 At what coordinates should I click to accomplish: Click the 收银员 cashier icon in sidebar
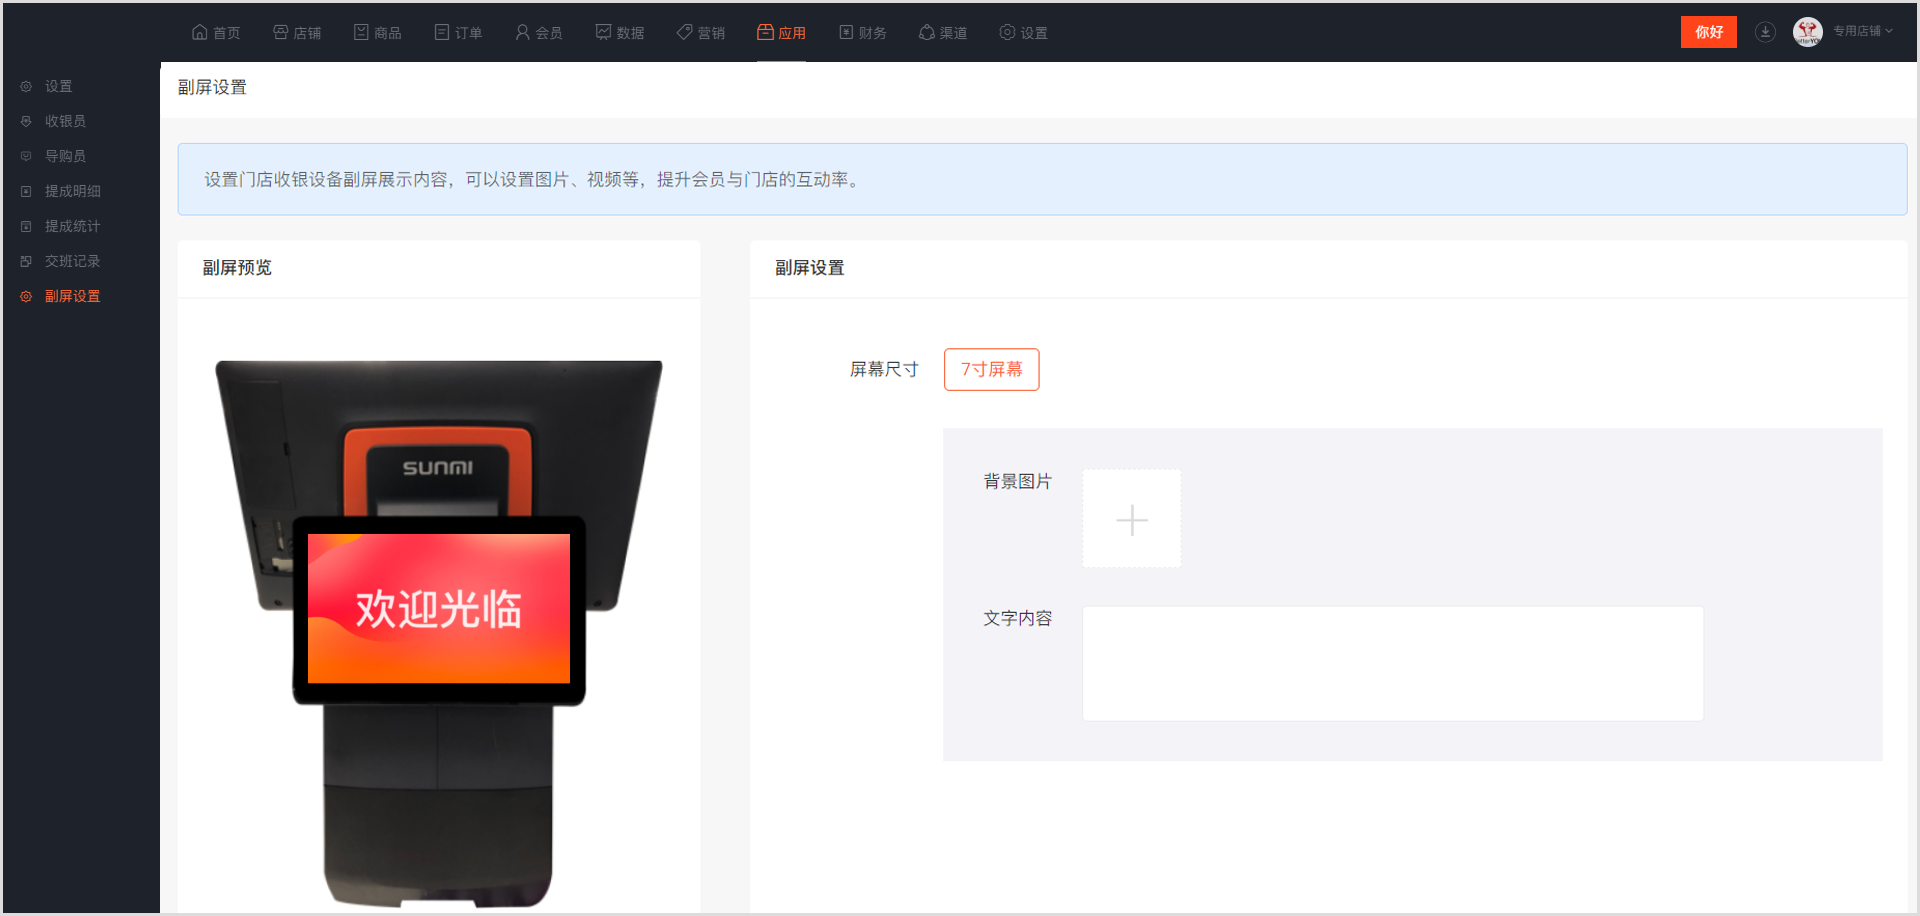pyautogui.click(x=26, y=121)
